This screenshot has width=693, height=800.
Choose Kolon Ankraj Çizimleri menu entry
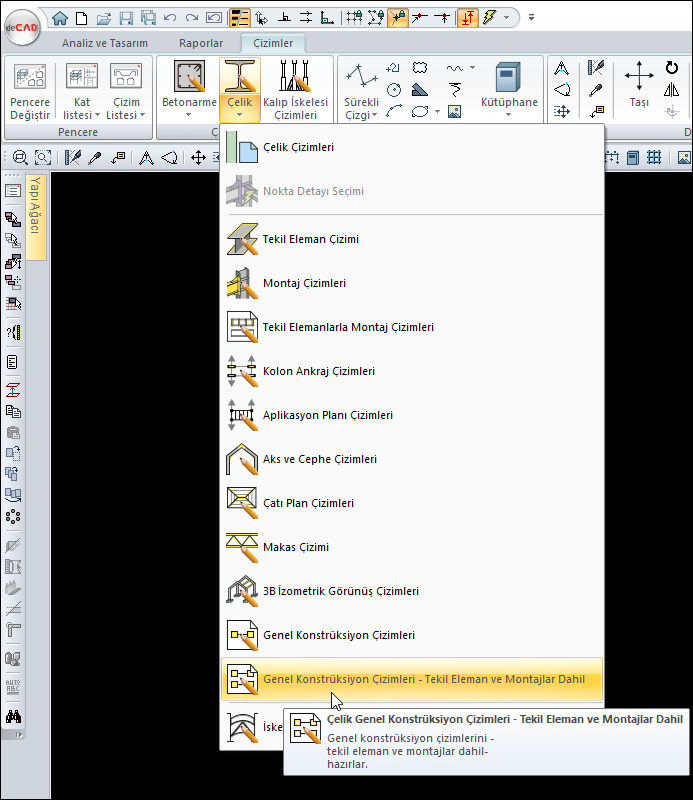click(x=412, y=371)
